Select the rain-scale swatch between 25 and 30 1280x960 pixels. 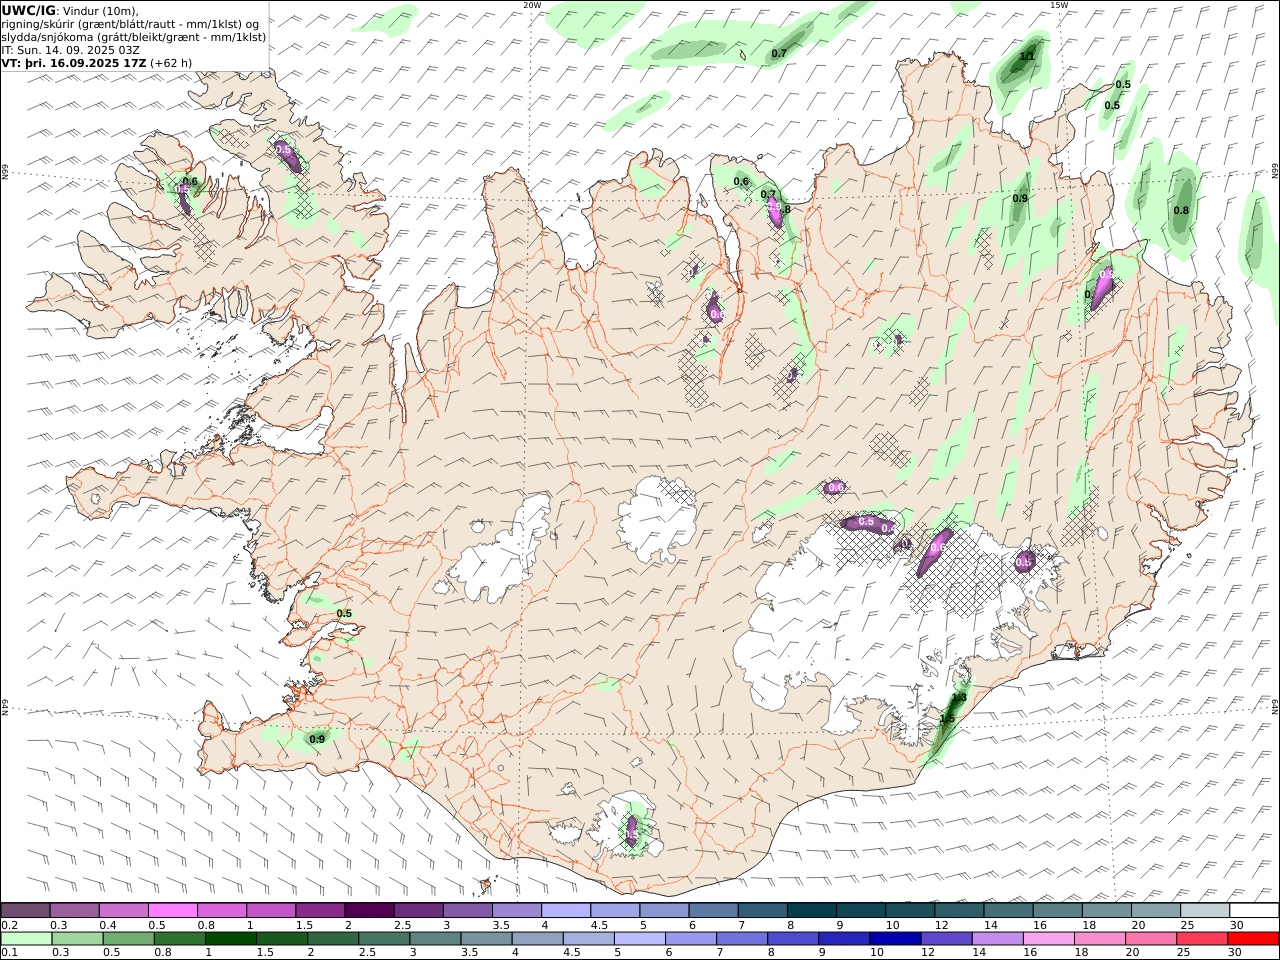pyautogui.click(x=1201, y=939)
